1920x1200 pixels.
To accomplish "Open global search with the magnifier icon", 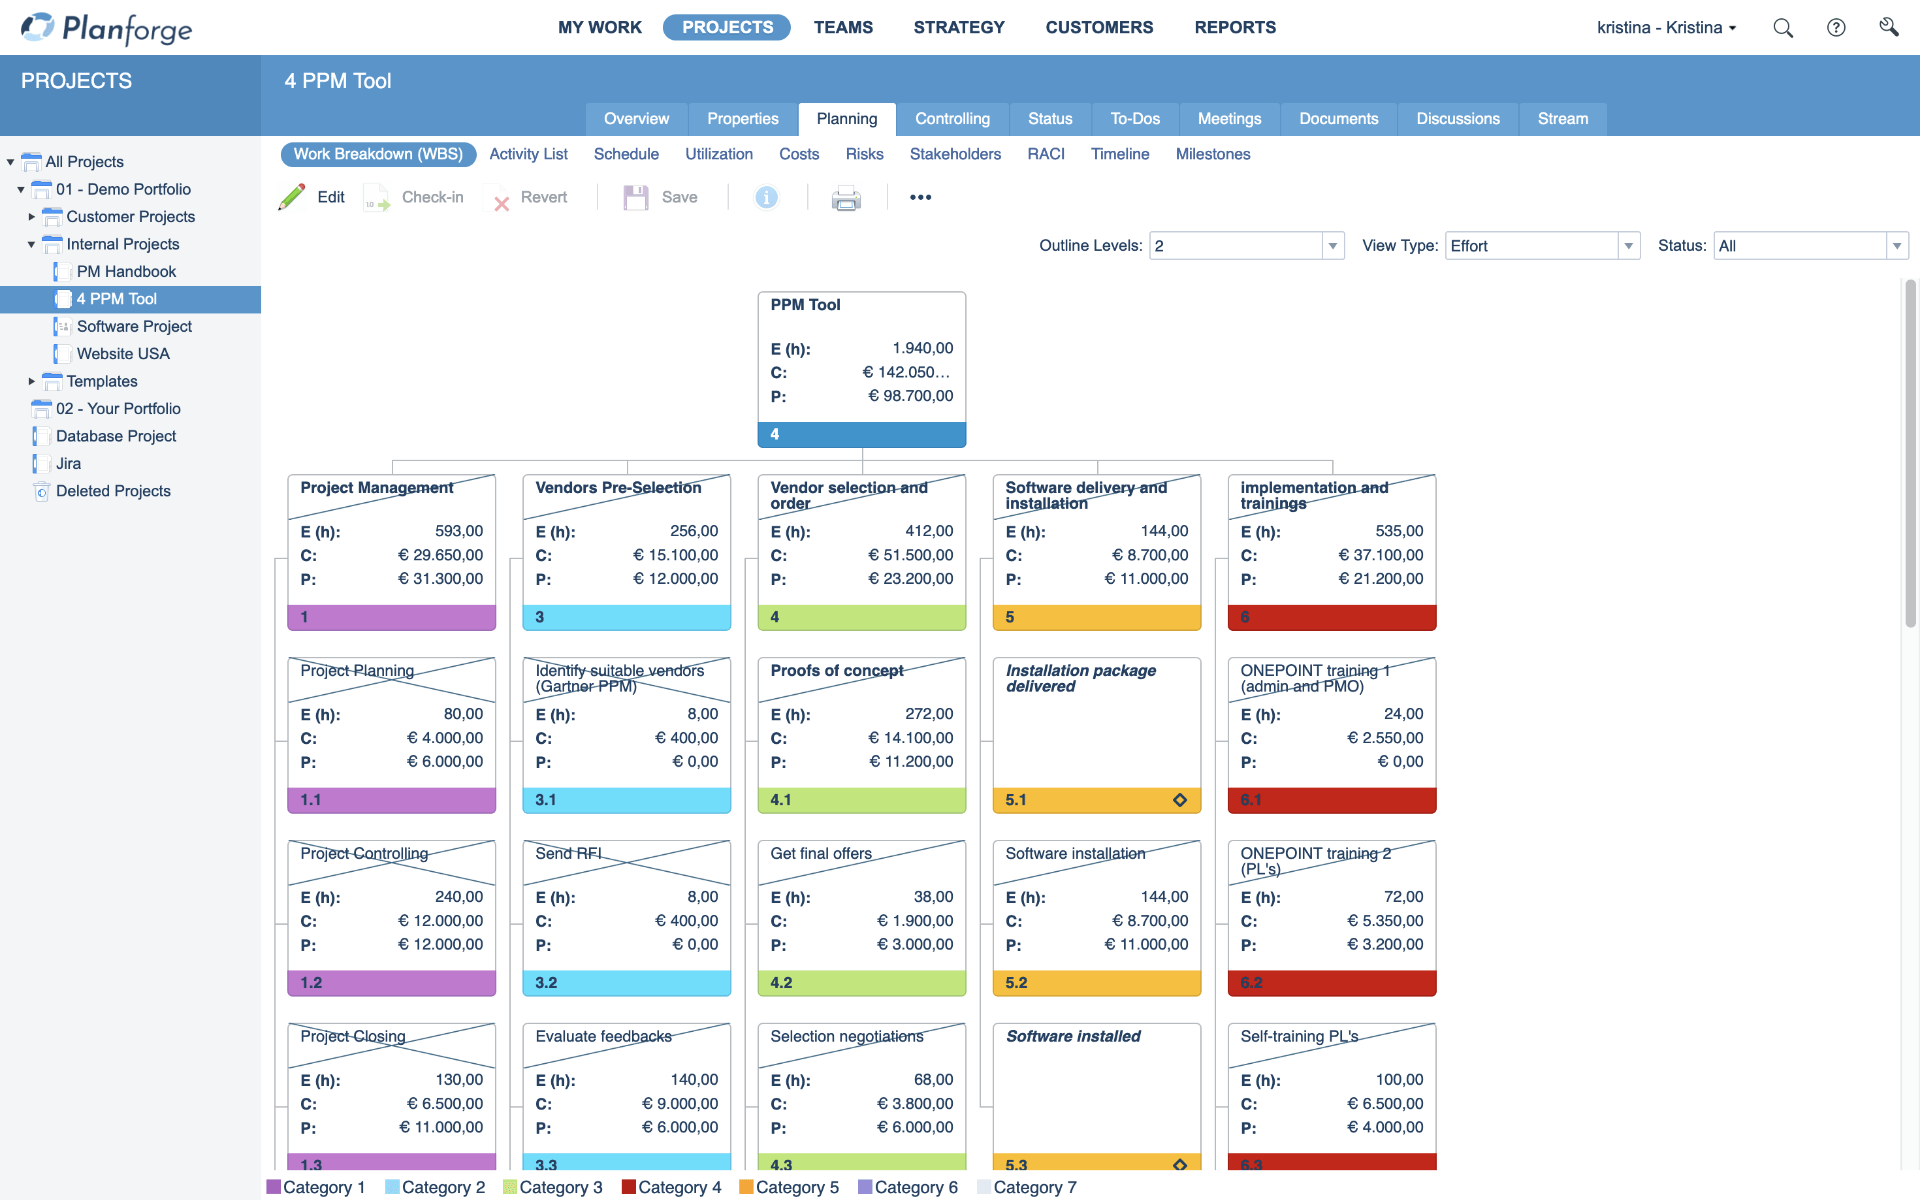I will click(1783, 27).
